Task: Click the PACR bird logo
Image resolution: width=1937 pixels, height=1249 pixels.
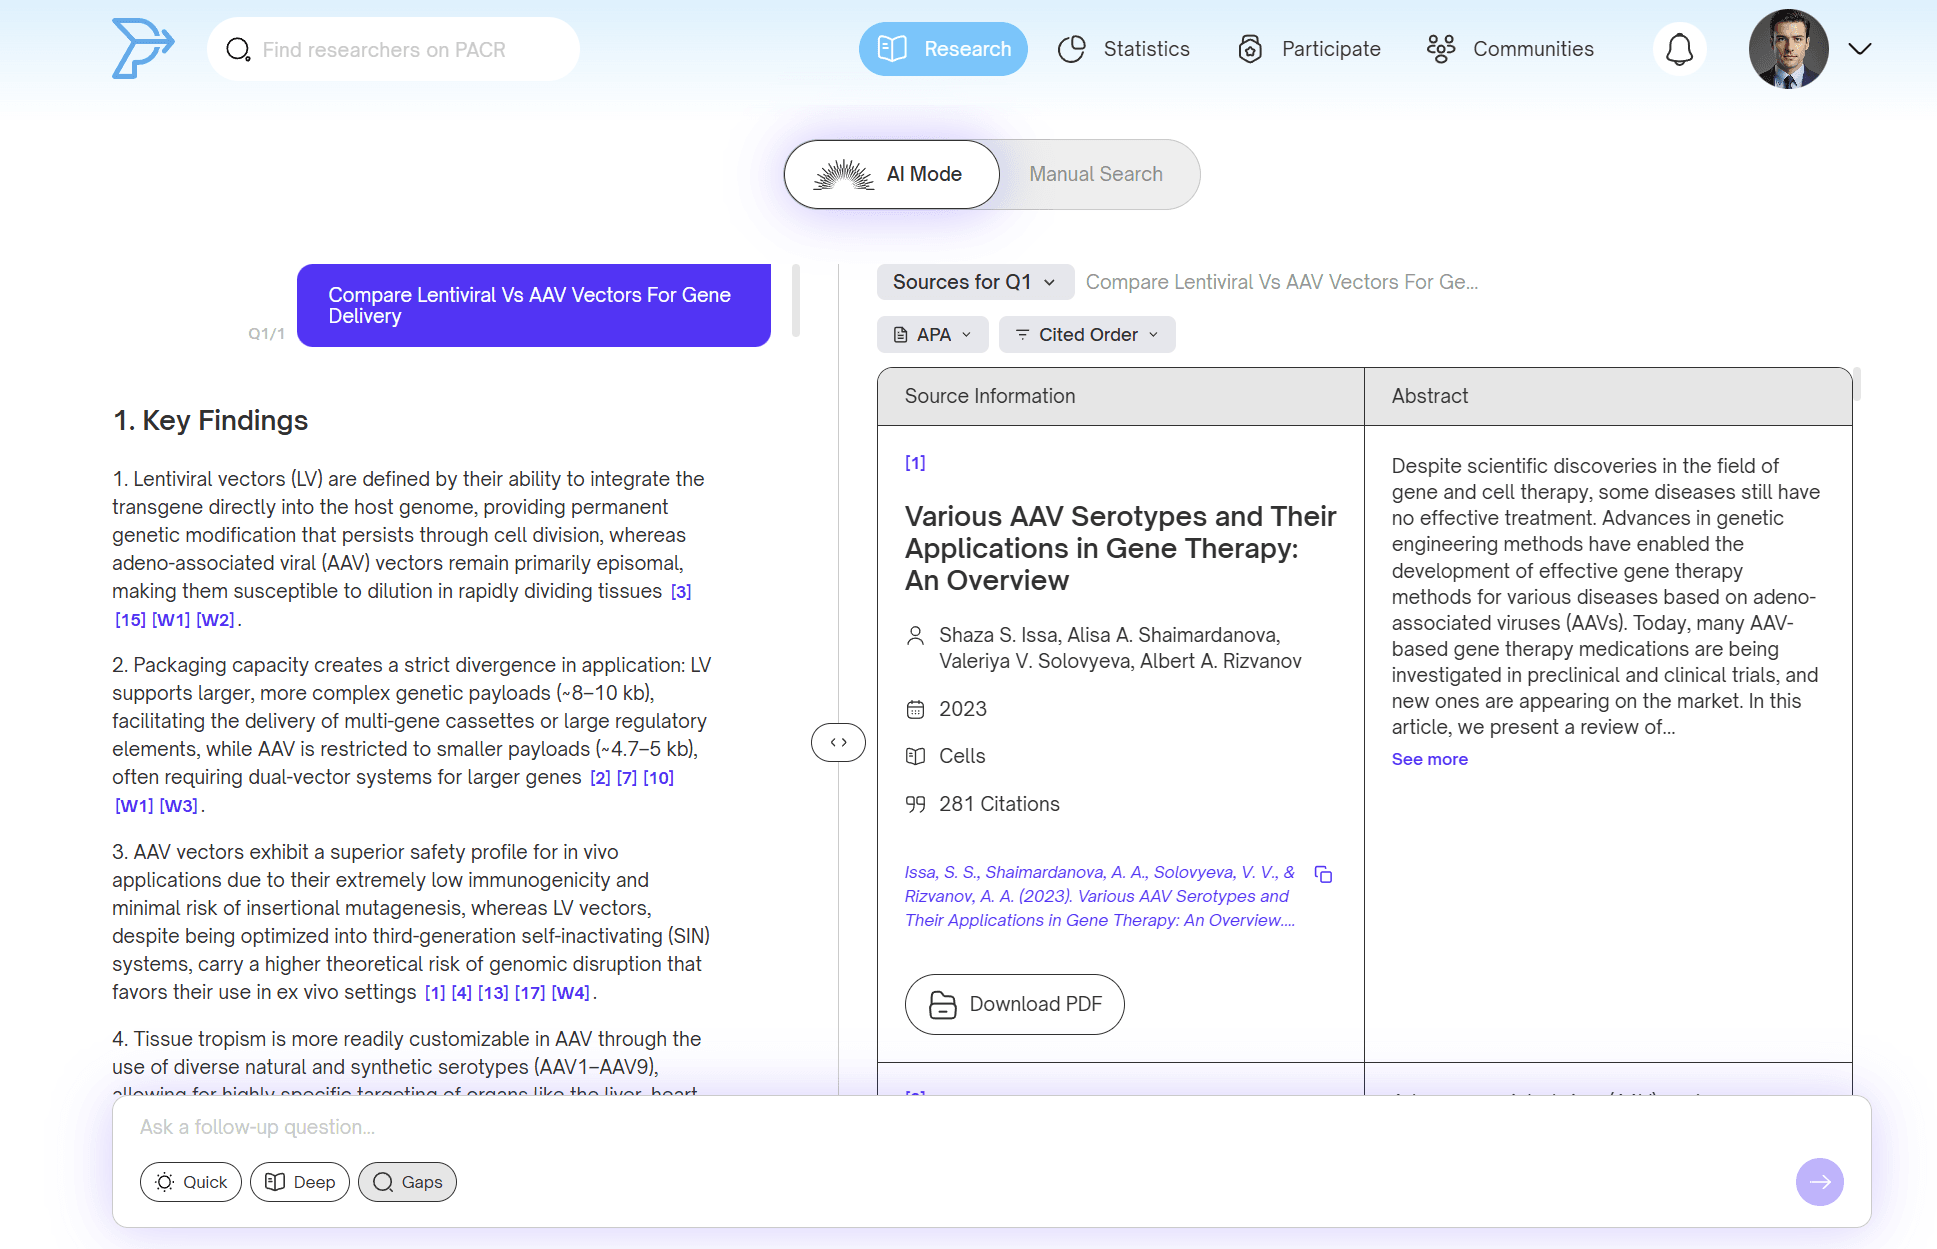Action: (143, 48)
